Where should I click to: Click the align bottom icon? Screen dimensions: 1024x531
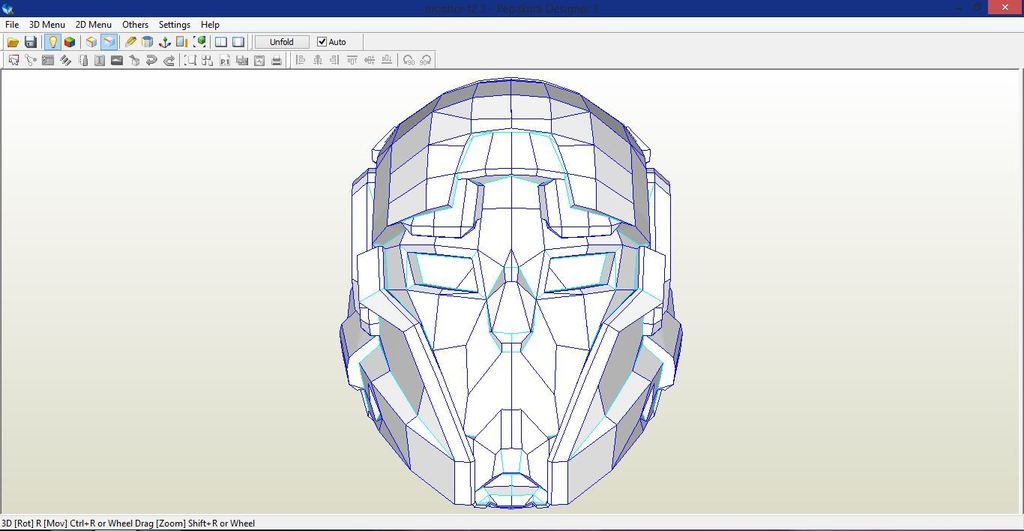(387, 60)
